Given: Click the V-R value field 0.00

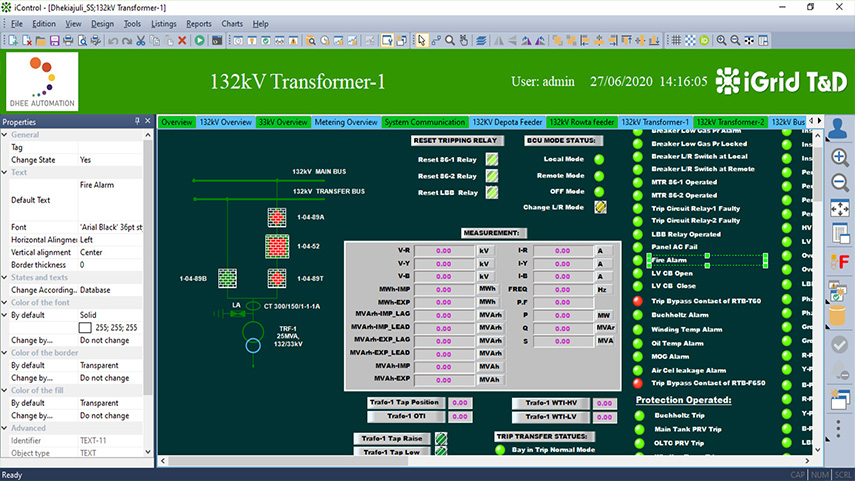Looking at the screenshot, I should click(x=444, y=251).
